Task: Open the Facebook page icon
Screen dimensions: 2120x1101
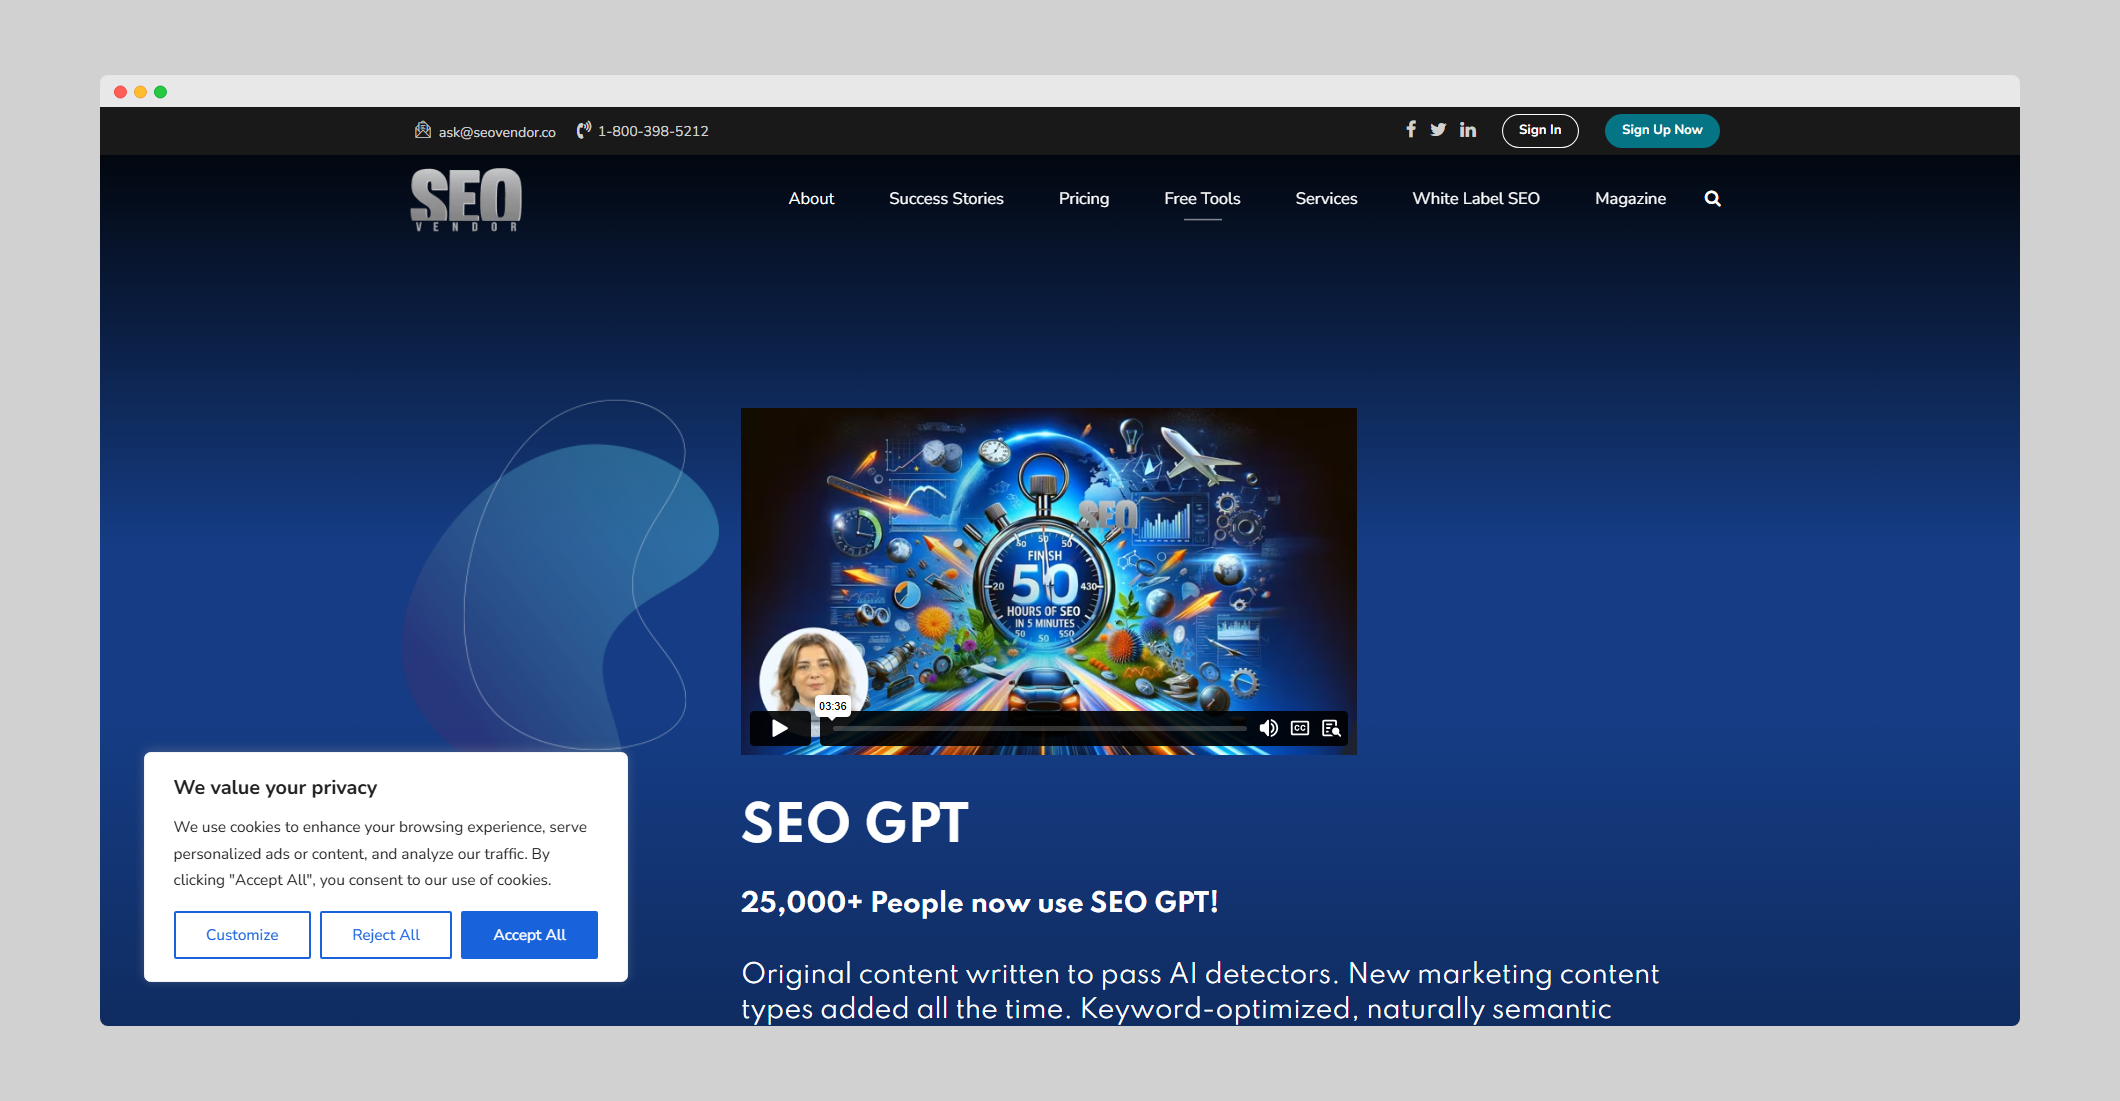Action: [1410, 129]
